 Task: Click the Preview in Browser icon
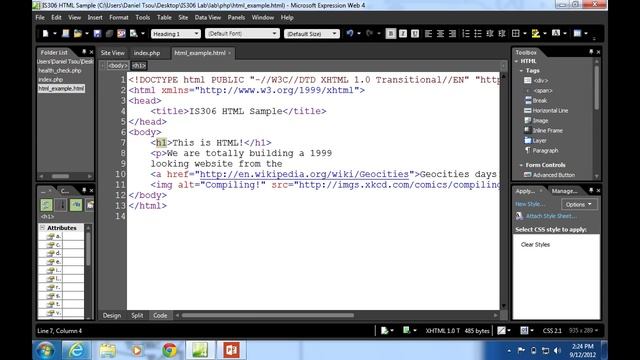tap(133, 33)
